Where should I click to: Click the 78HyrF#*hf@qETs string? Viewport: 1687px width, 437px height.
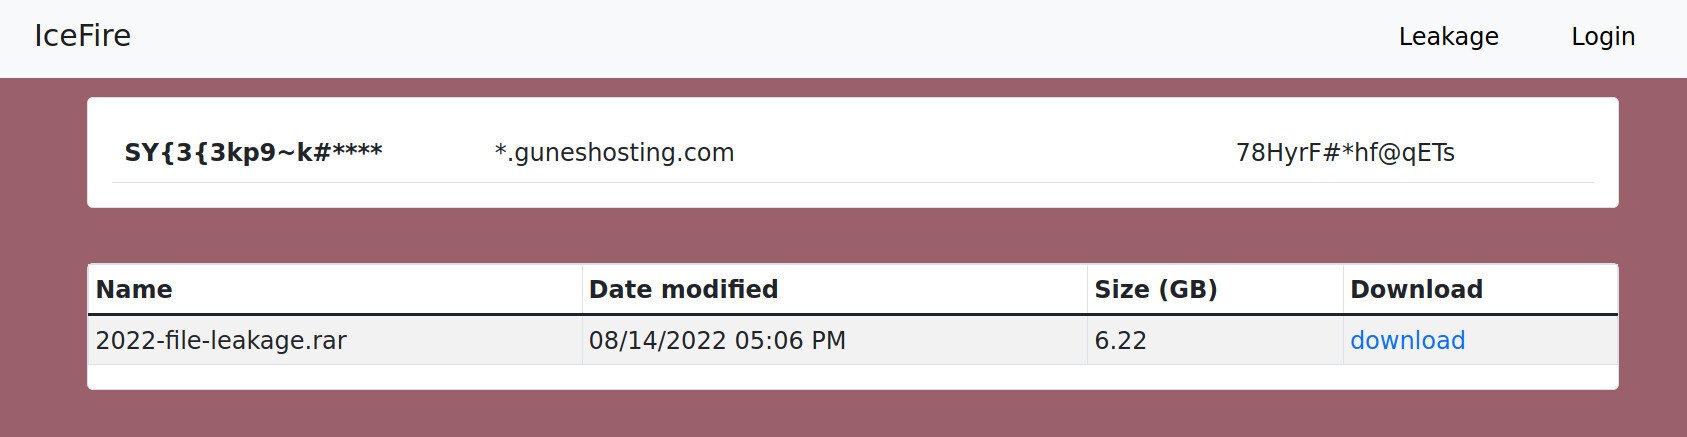(x=1345, y=153)
